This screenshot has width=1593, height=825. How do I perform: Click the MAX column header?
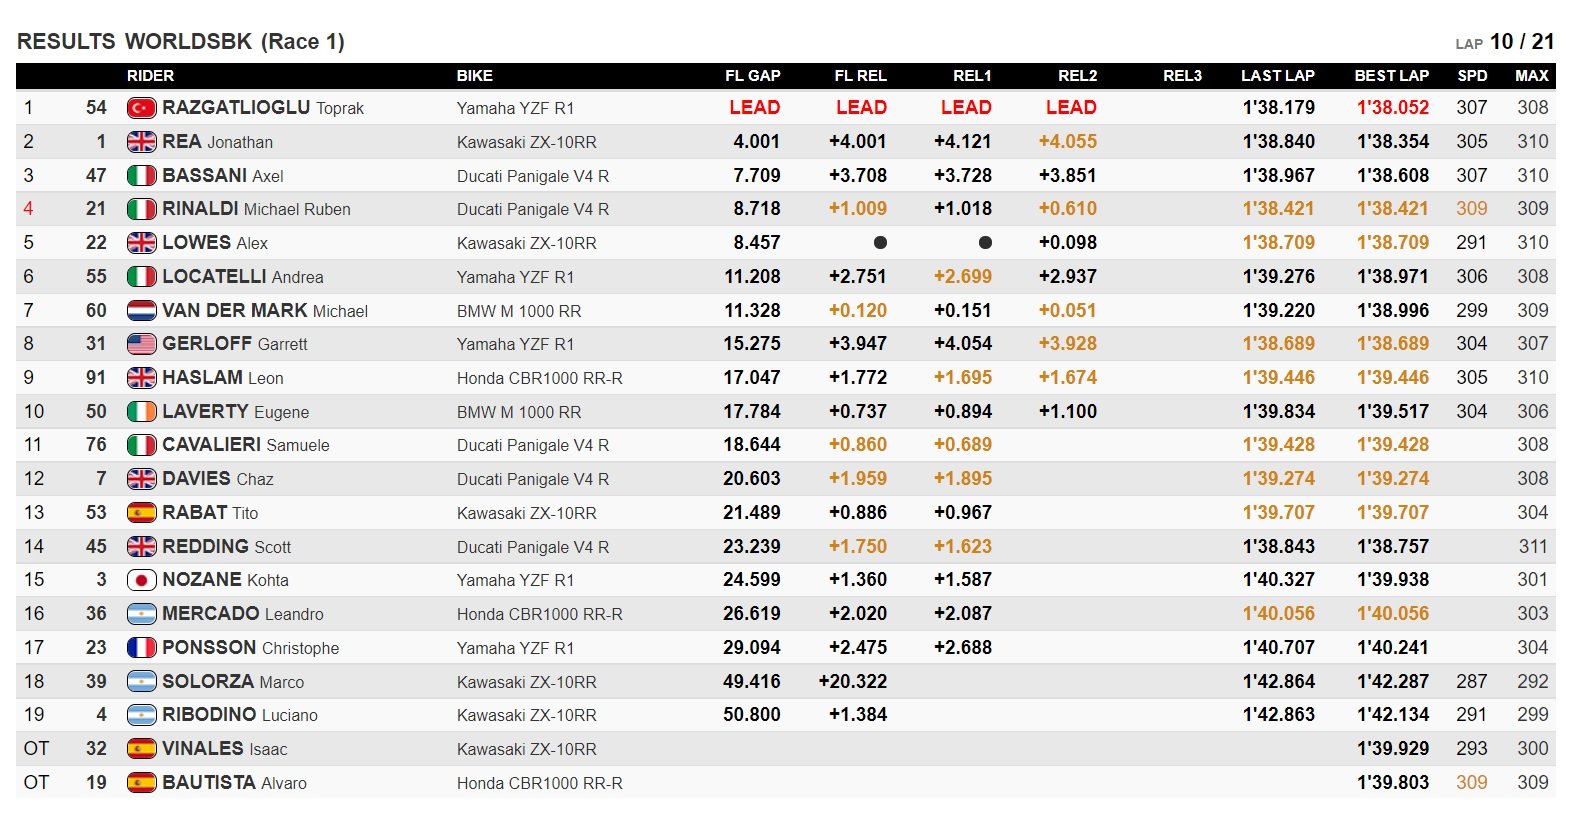point(1532,76)
